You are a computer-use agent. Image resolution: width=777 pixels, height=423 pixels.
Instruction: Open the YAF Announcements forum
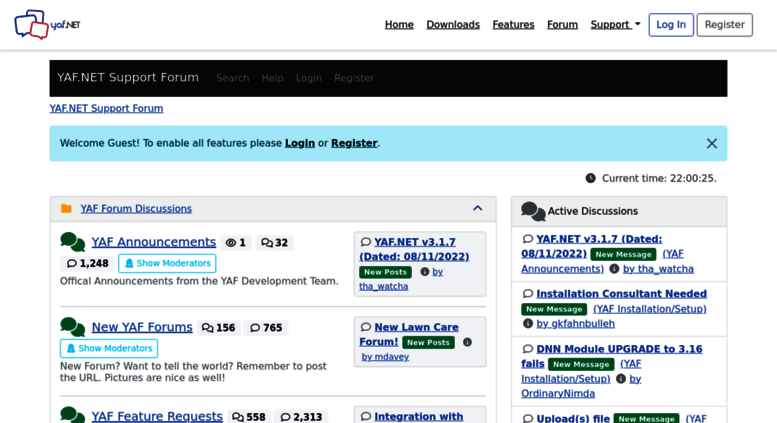click(154, 242)
